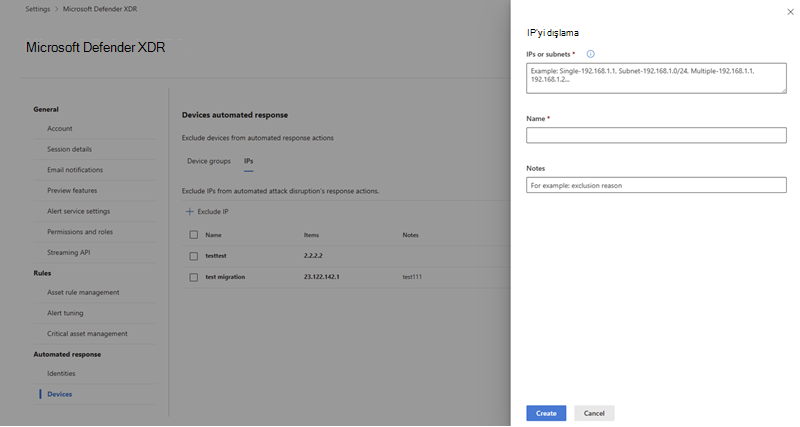Click the Create button
The height and width of the screenshot is (427, 800).
546,413
